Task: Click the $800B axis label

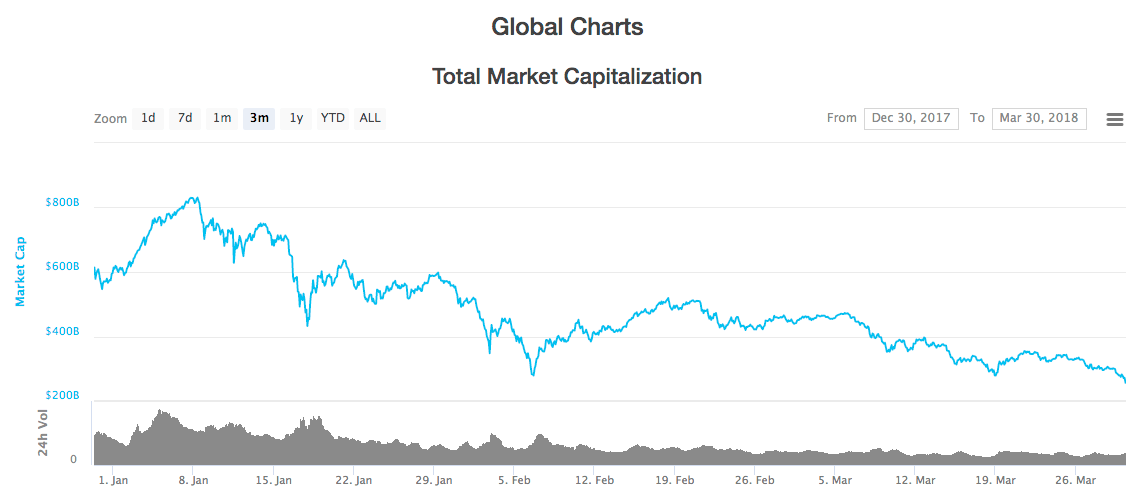Action: pos(64,202)
